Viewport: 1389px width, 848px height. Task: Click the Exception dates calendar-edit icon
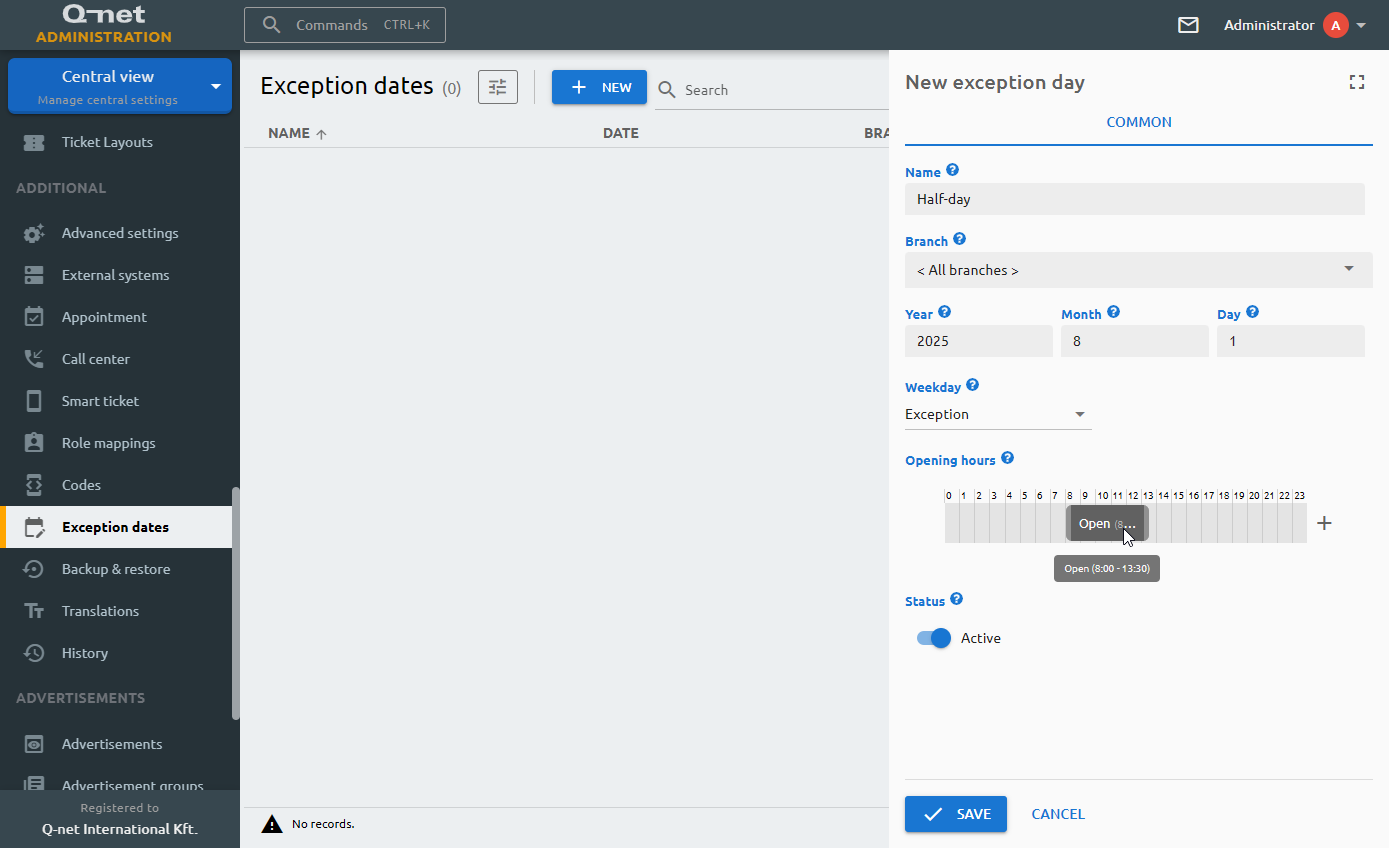(34, 527)
